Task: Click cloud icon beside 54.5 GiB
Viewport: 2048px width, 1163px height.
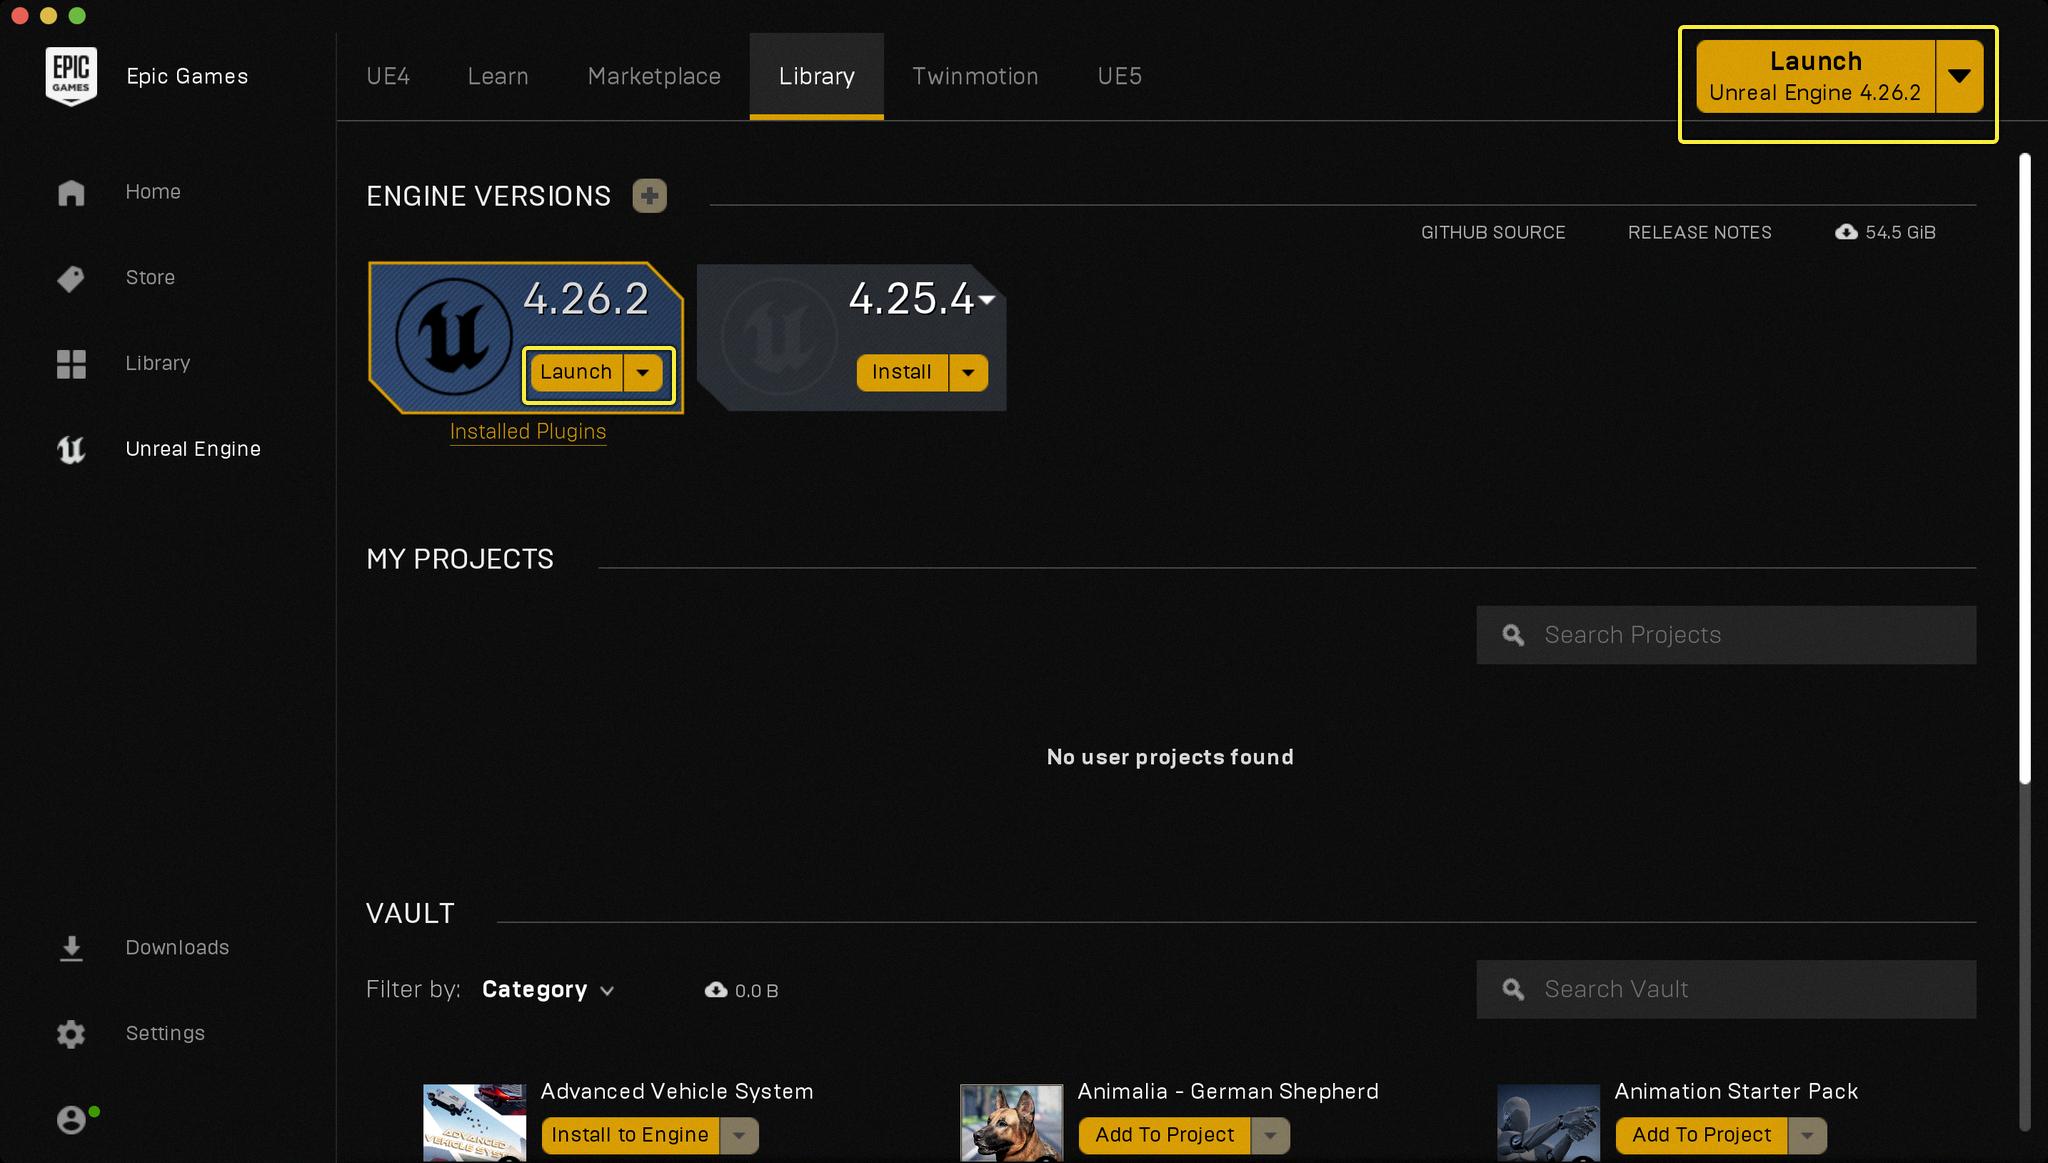Action: [1846, 232]
